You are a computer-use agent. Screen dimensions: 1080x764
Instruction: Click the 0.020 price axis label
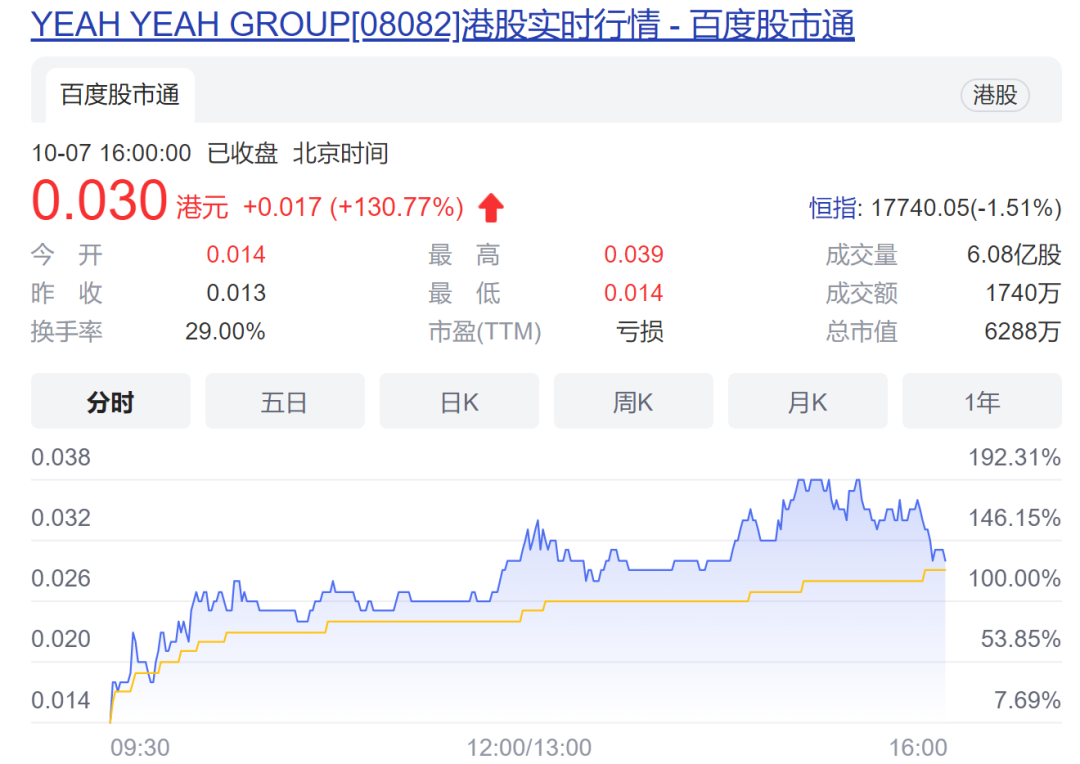(x=61, y=639)
